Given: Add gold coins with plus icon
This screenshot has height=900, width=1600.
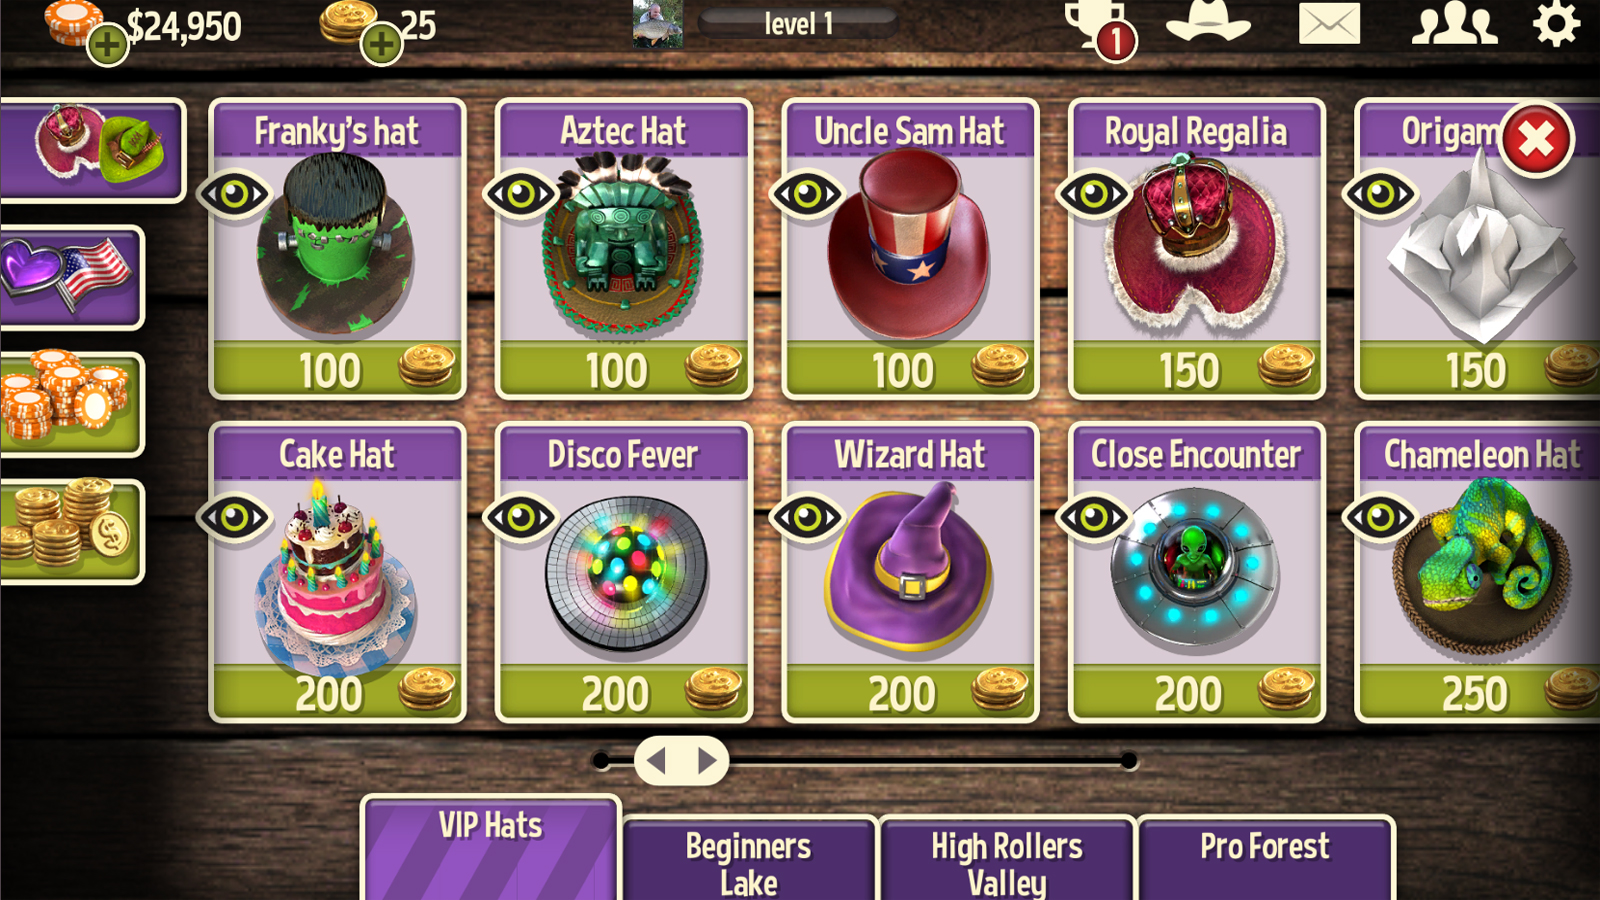Looking at the screenshot, I should coord(381,43).
